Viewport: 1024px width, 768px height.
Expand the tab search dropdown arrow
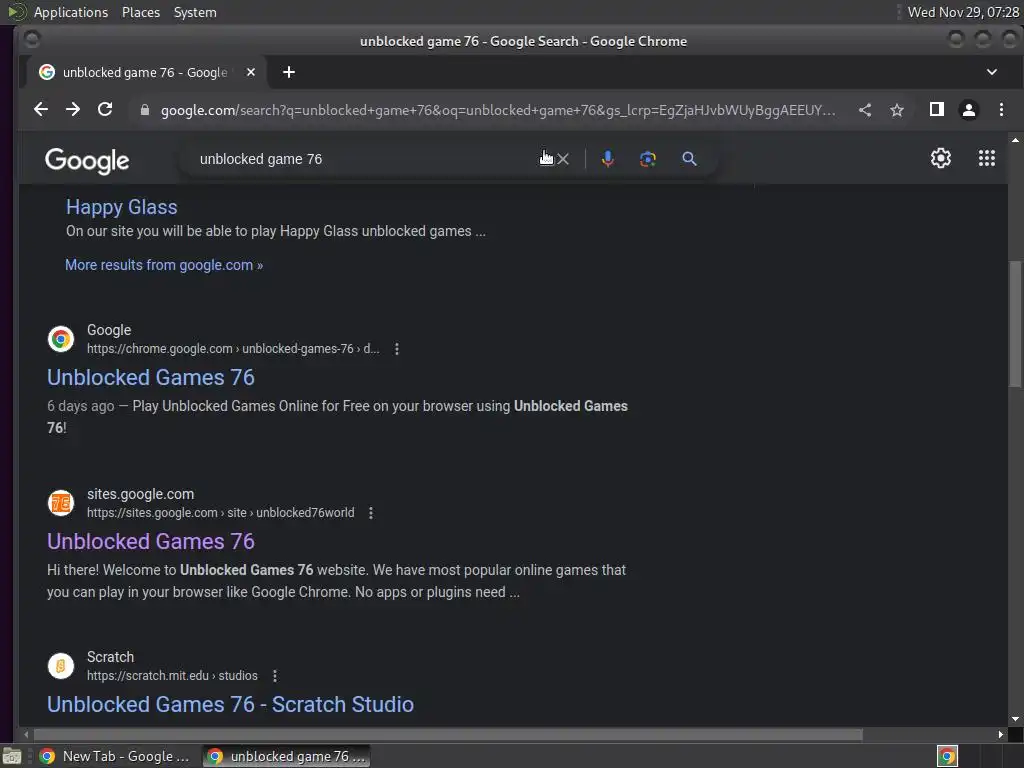991,72
